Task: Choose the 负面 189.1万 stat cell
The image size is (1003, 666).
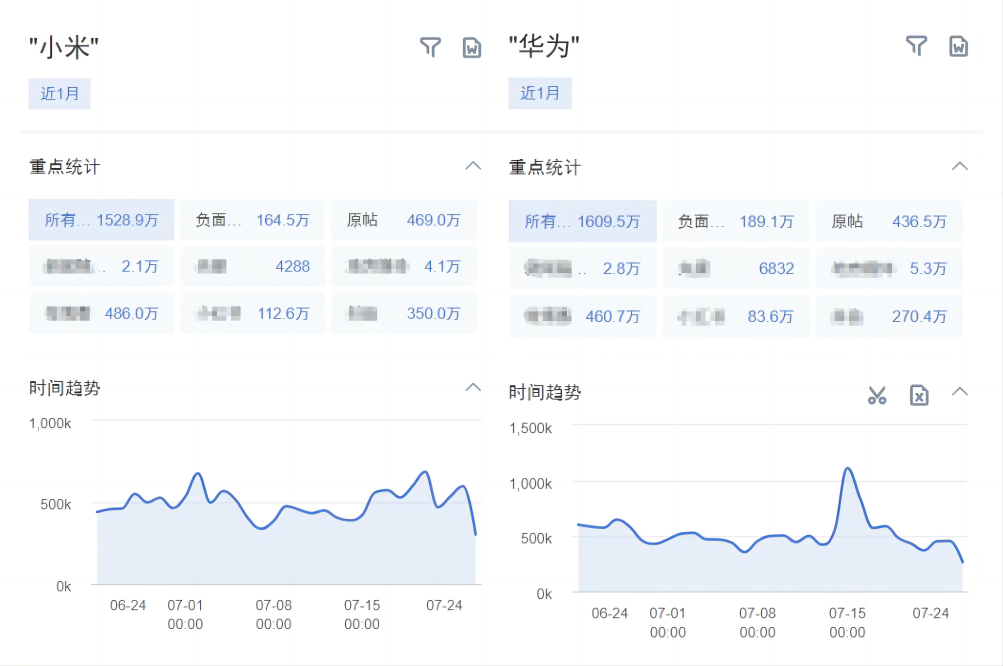Action: 736,221
